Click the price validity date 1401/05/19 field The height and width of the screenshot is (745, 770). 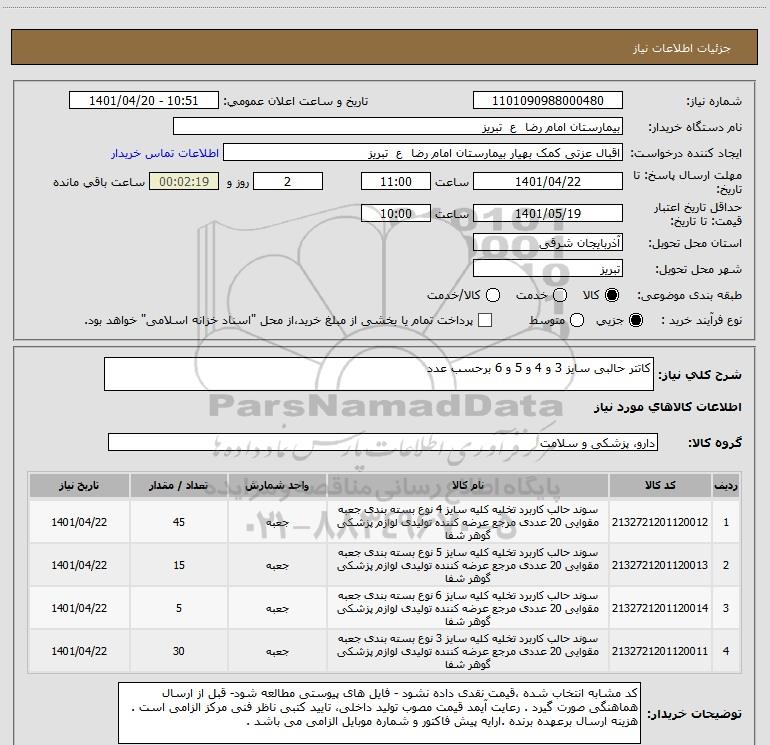tap(548, 213)
